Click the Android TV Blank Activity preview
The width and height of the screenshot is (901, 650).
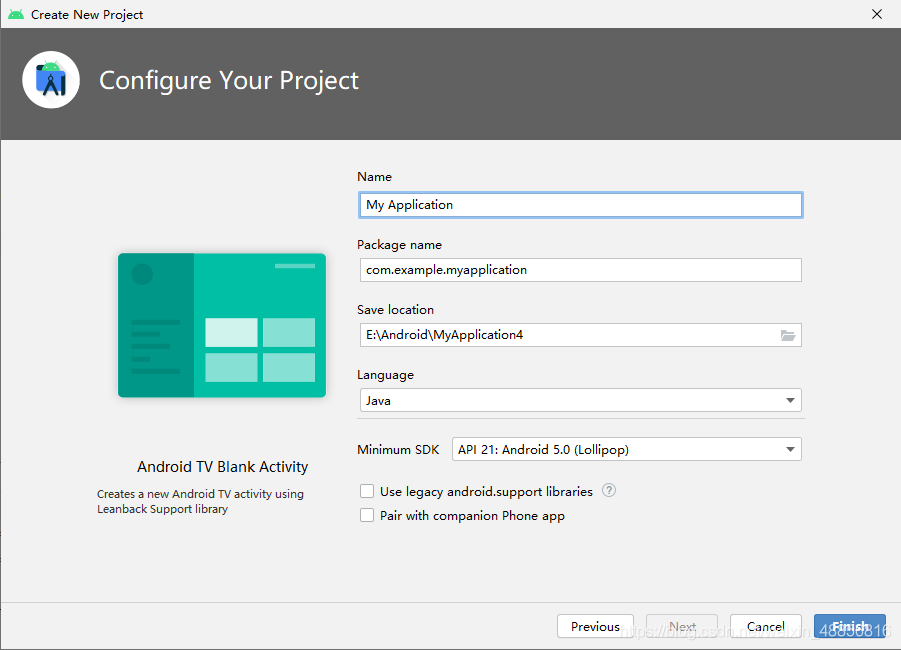pyautogui.click(x=222, y=325)
